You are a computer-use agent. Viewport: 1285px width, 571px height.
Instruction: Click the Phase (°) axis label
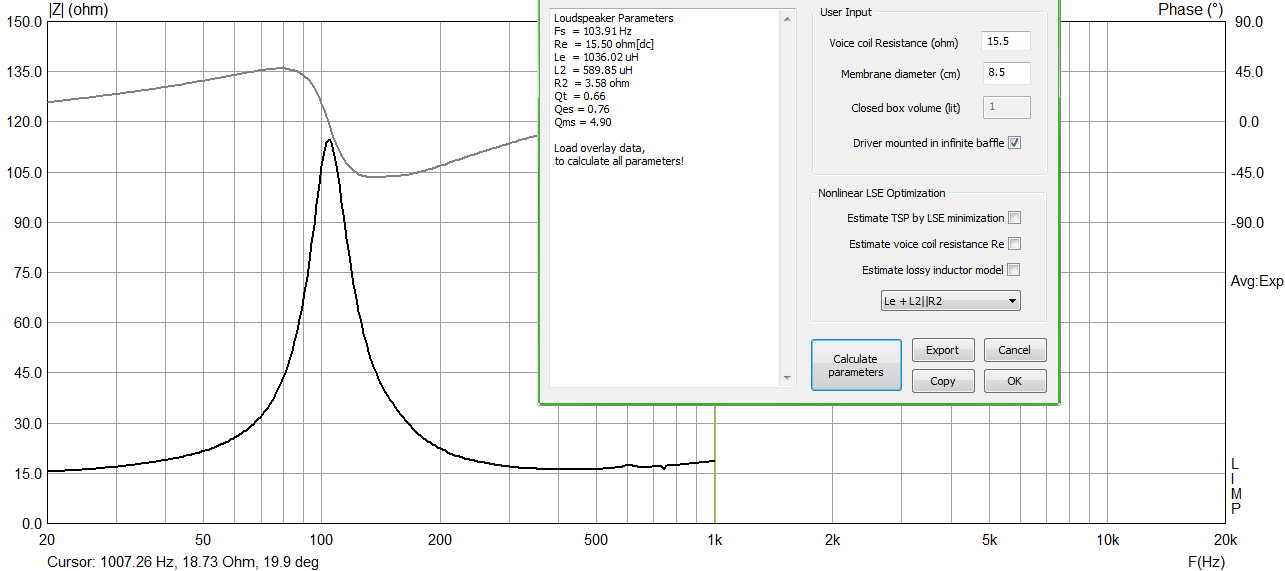[x=1190, y=9]
